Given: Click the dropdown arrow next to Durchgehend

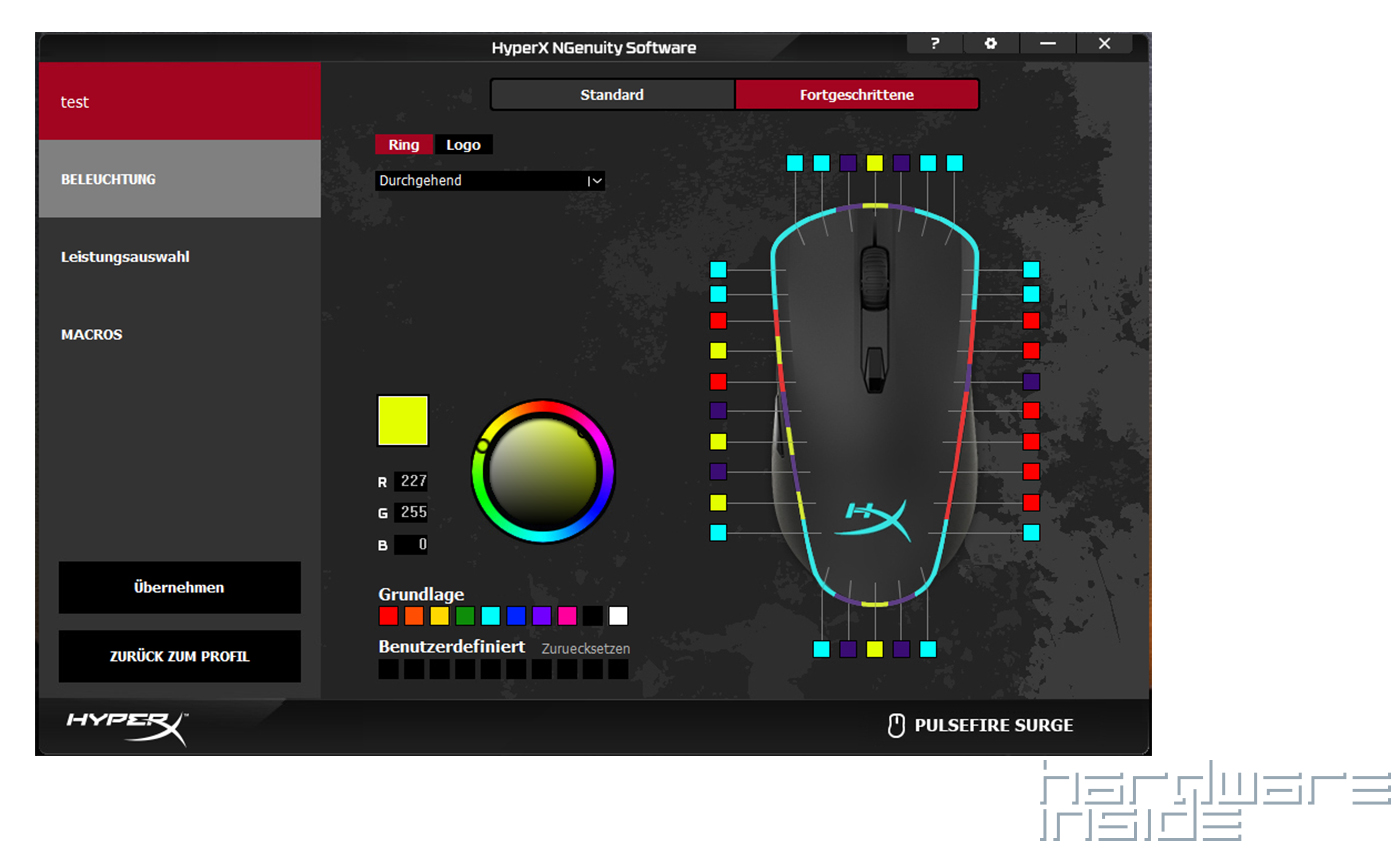Looking at the screenshot, I should point(596,181).
